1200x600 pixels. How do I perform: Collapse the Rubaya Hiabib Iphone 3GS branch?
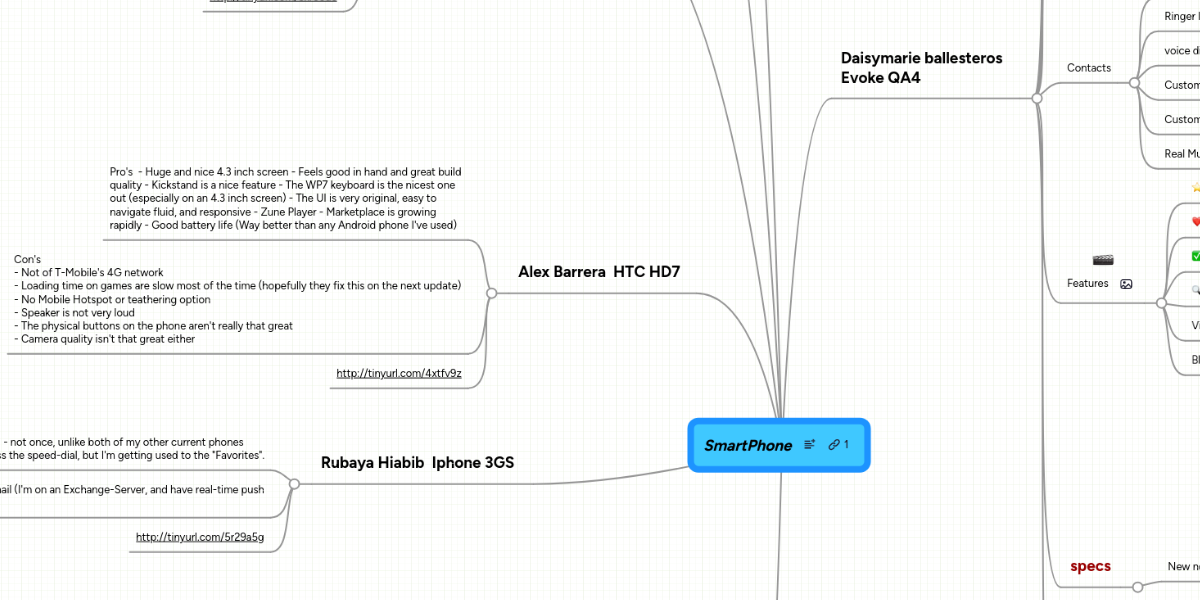[x=294, y=483]
